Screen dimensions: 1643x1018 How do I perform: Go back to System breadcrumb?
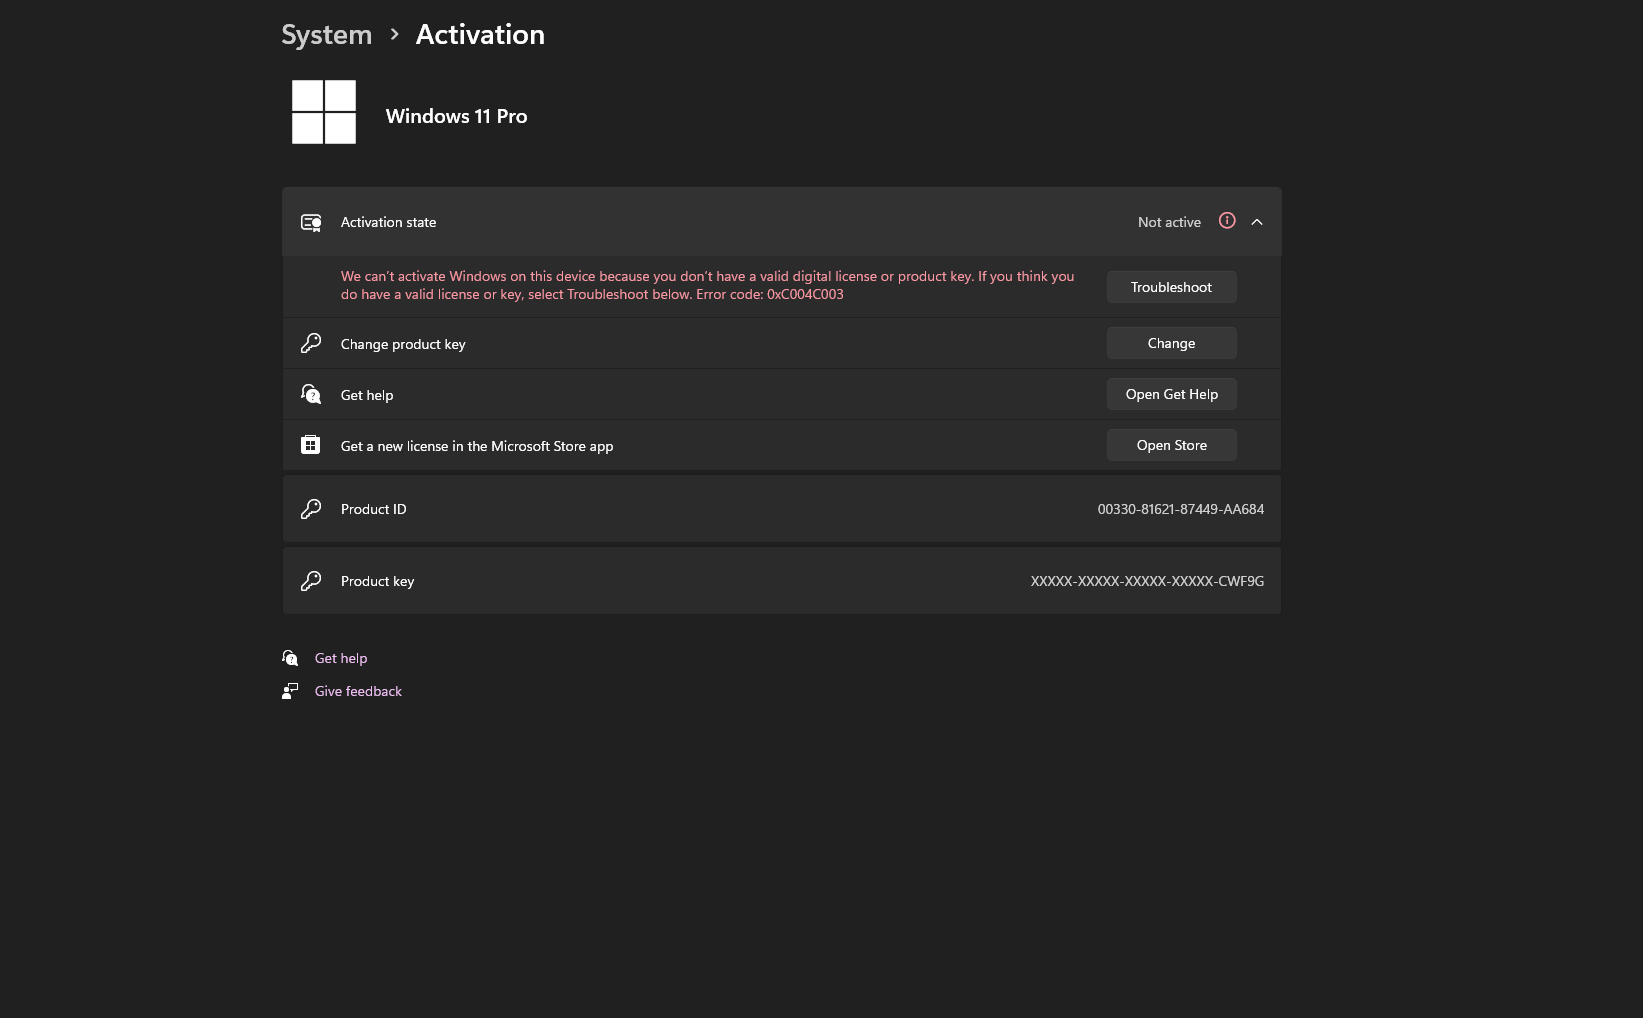click(x=326, y=35)
